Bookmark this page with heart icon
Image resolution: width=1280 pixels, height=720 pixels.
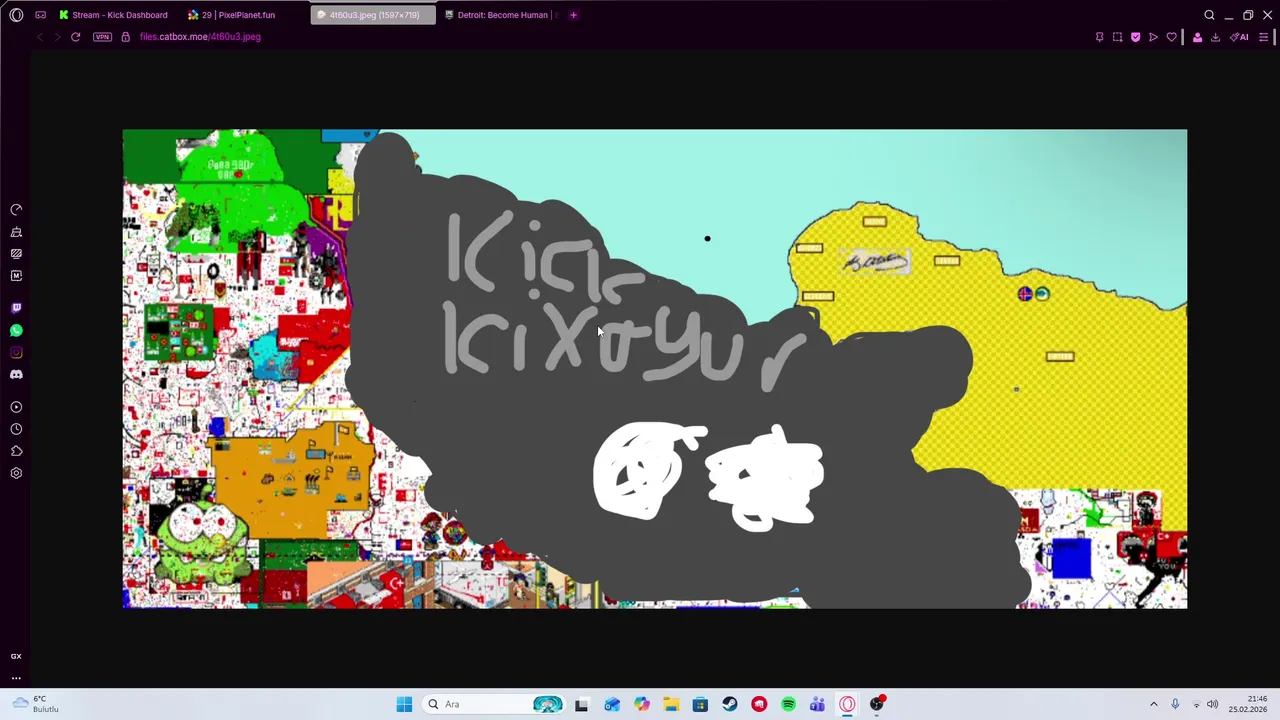(x=1171, y=37)
